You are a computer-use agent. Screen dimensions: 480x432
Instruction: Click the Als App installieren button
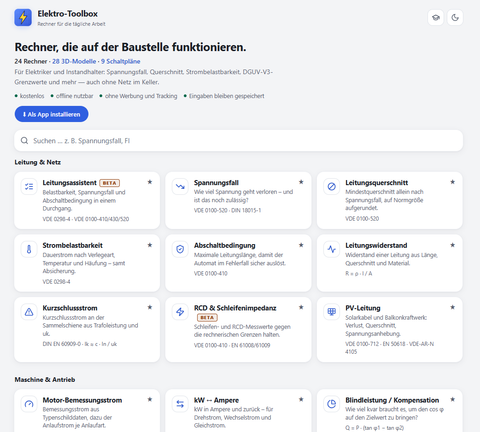click(x=51, y=114)
